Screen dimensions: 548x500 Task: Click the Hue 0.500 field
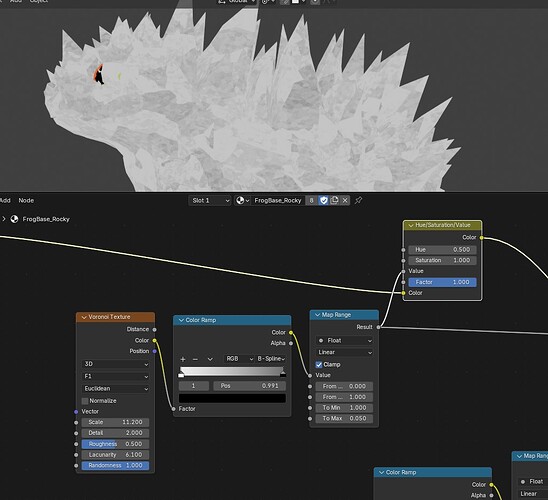coord(442,250)
